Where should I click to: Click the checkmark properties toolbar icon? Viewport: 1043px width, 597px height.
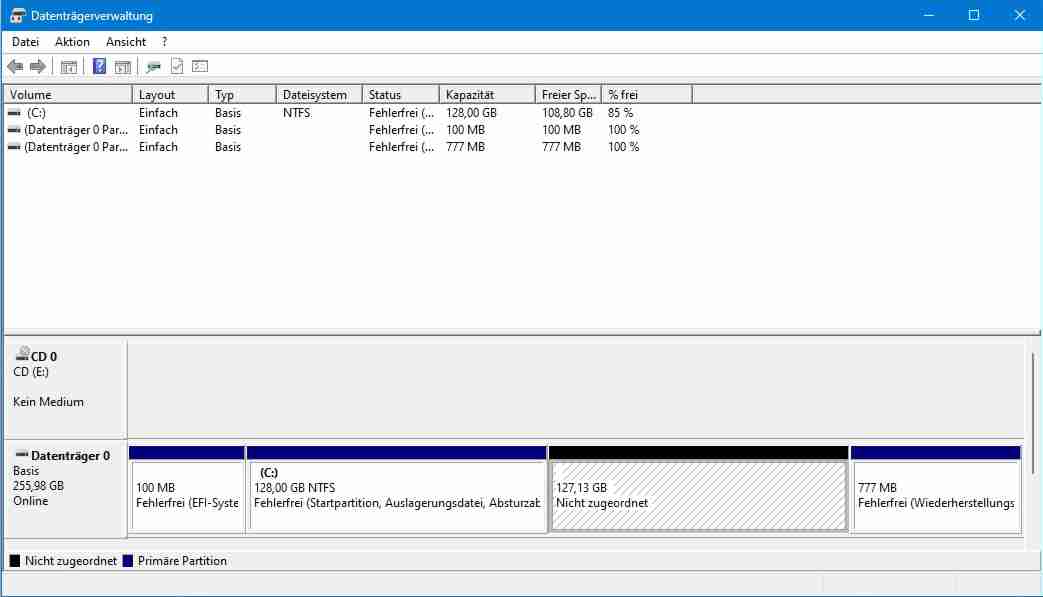click(177, 67)
